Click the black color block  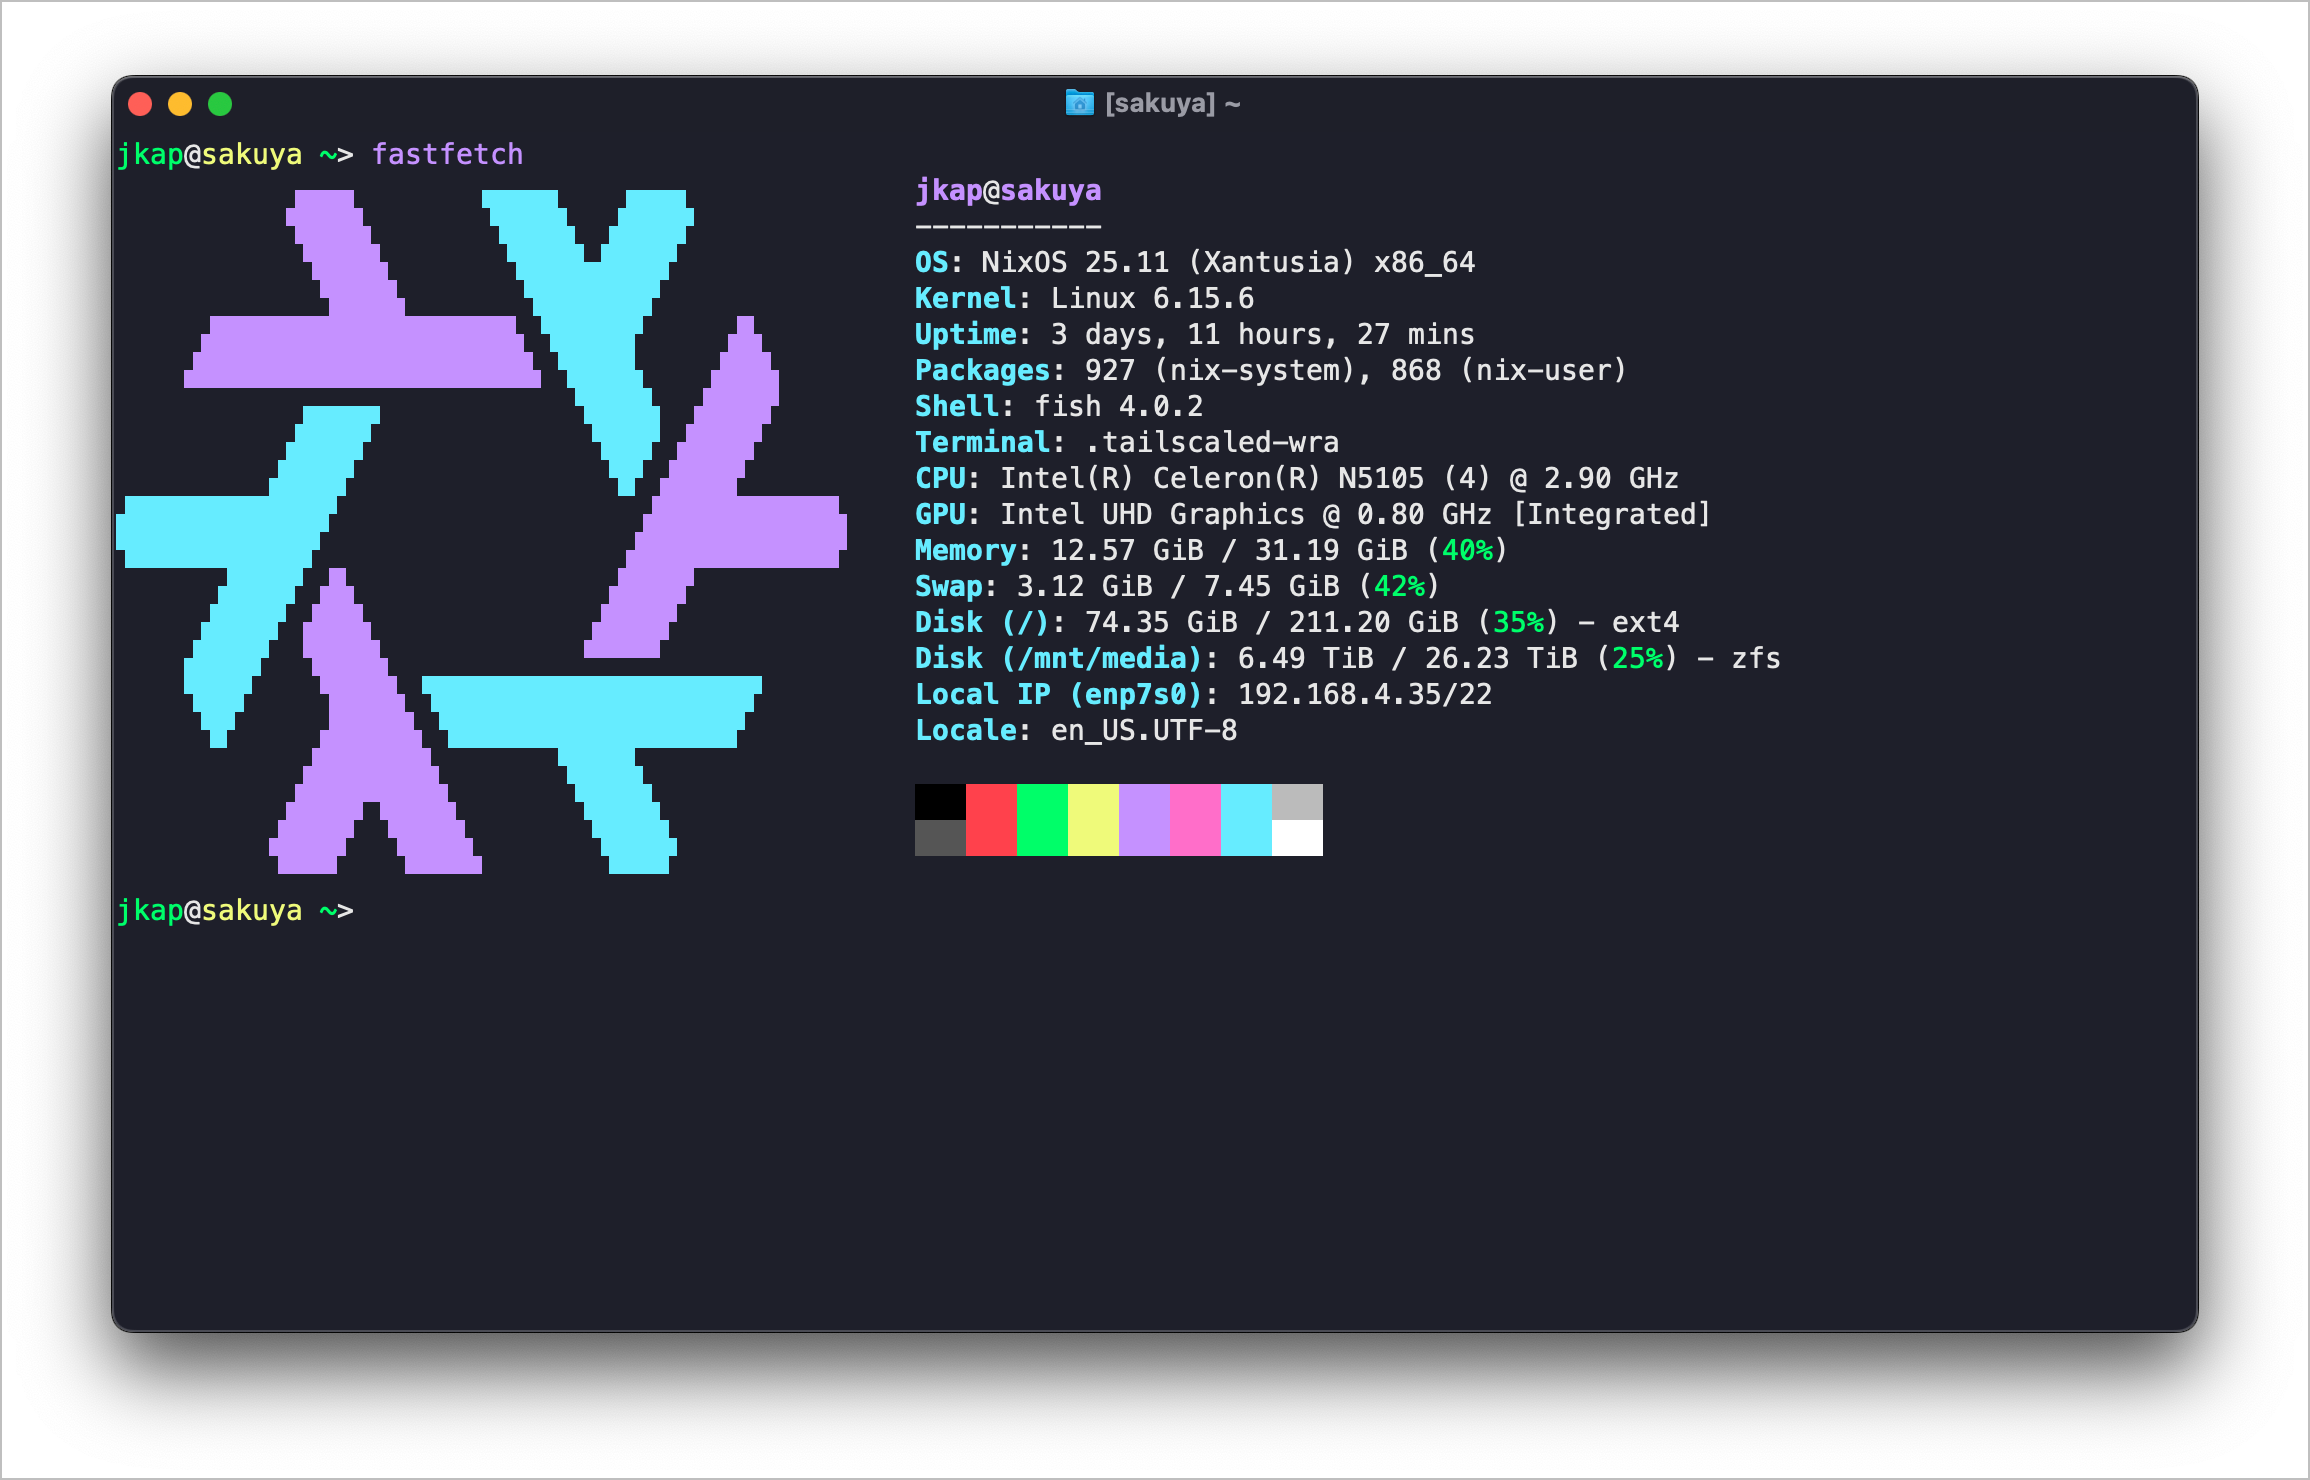(940, 802)
